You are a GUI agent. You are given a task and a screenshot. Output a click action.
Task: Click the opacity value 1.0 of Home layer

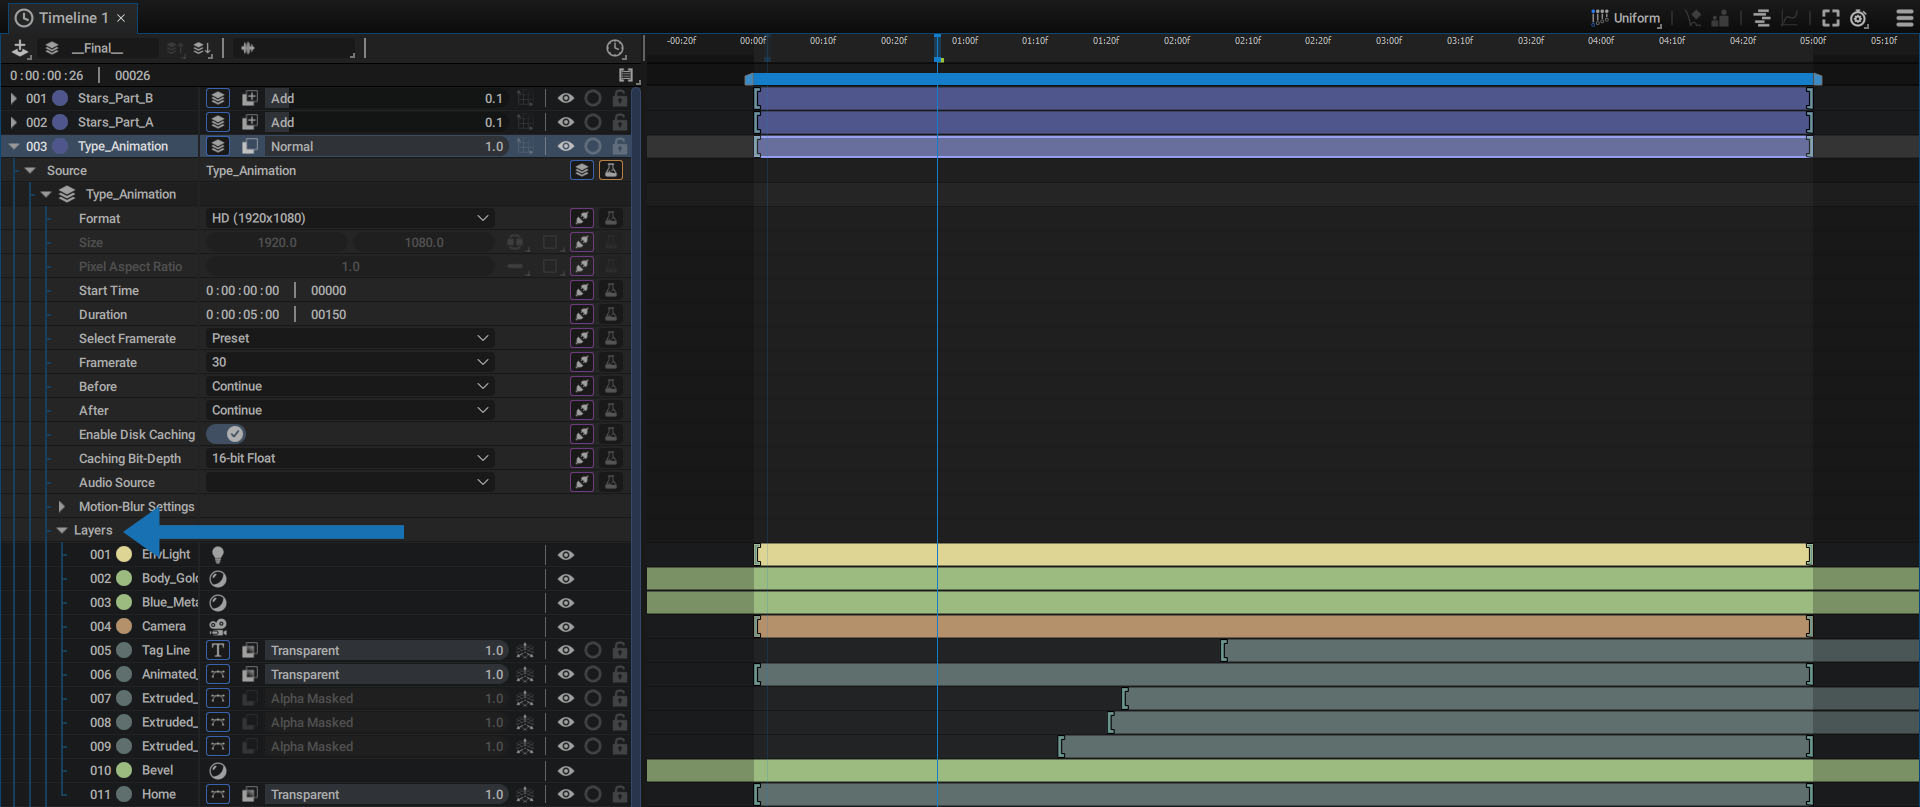coord(494,794)
